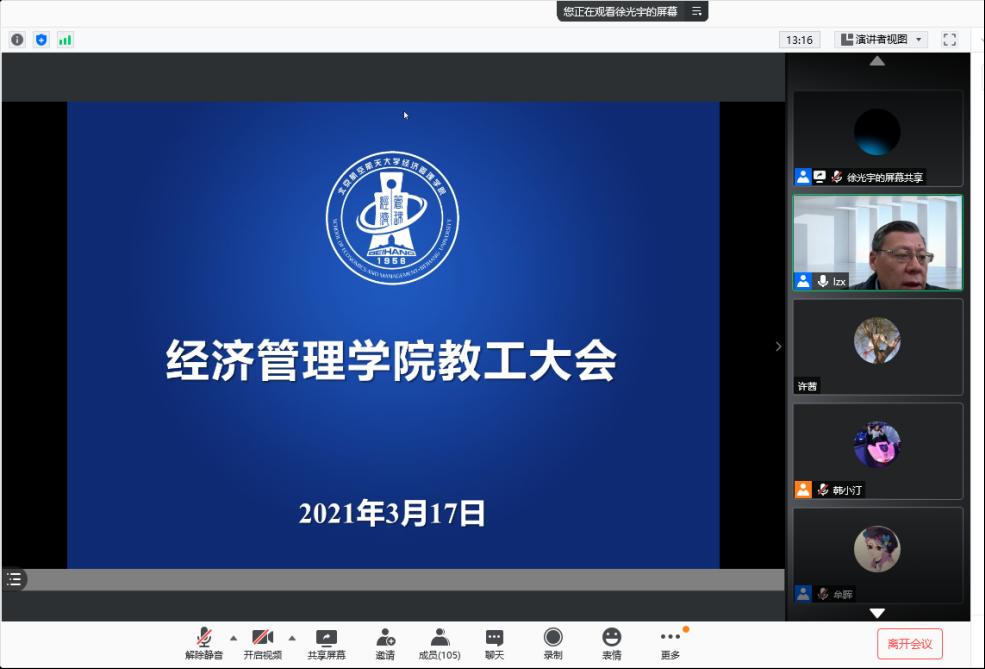
Task: Enter full screen mode
Action: 949,40
